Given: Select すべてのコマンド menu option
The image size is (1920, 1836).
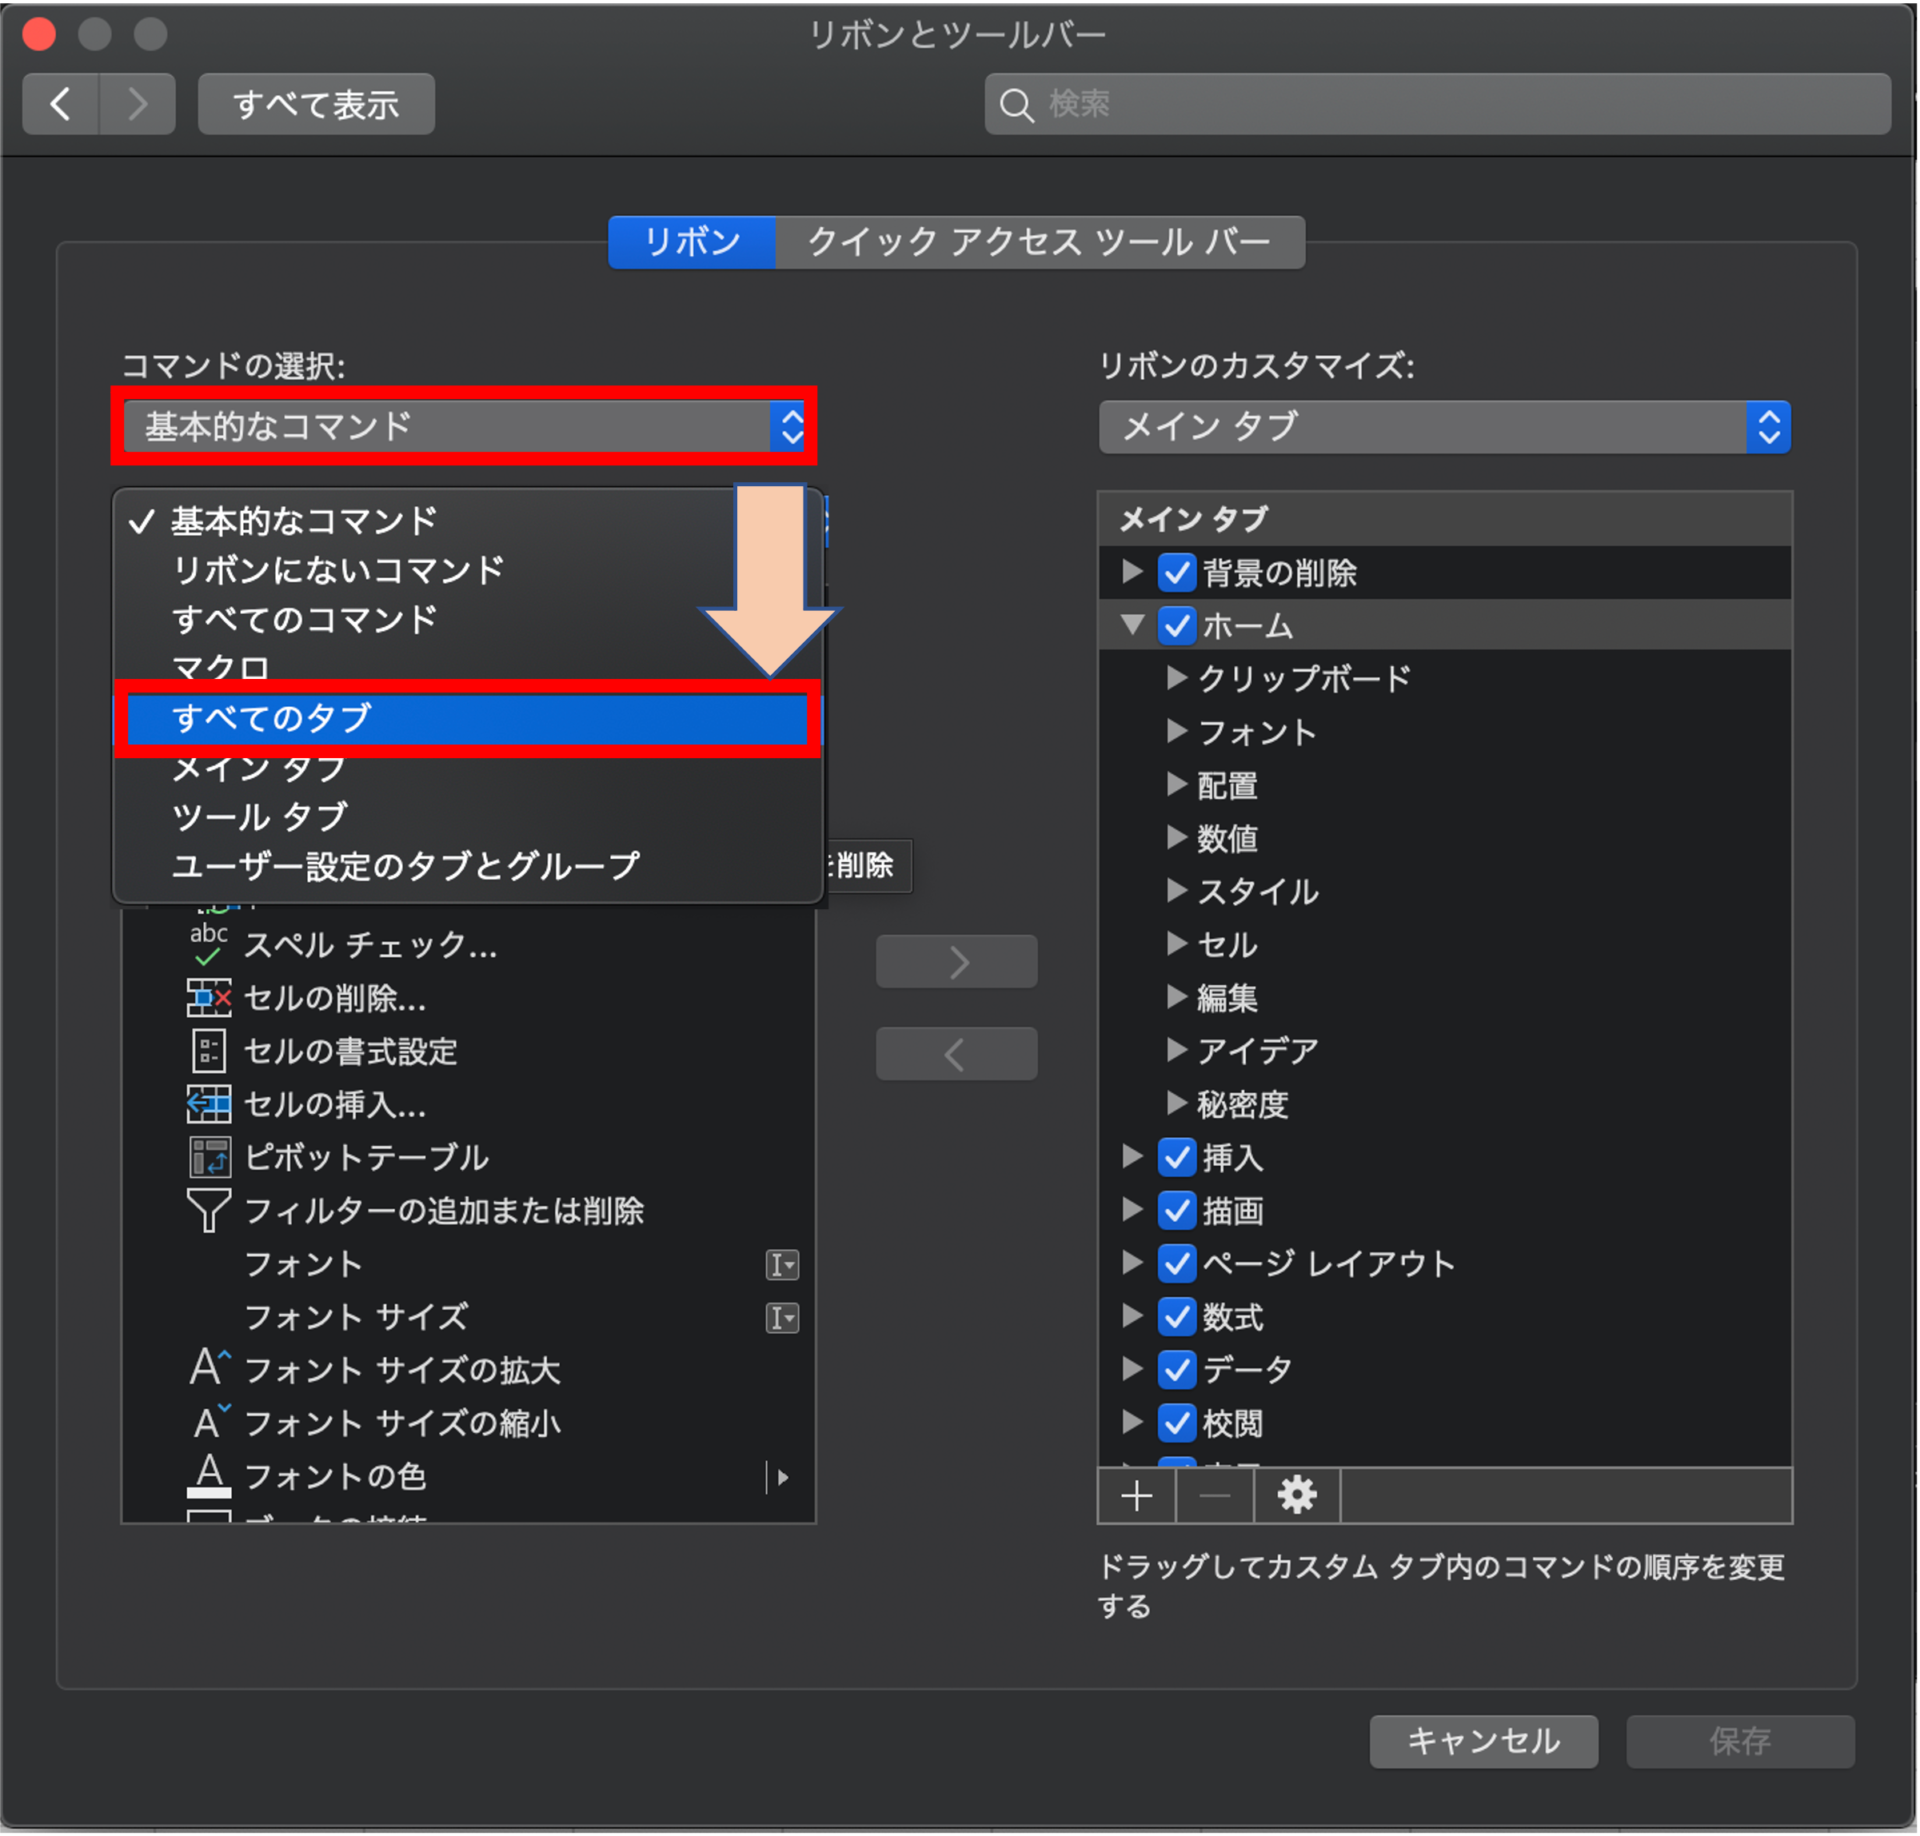Looking at the screenshot, I should click(468, 620).
